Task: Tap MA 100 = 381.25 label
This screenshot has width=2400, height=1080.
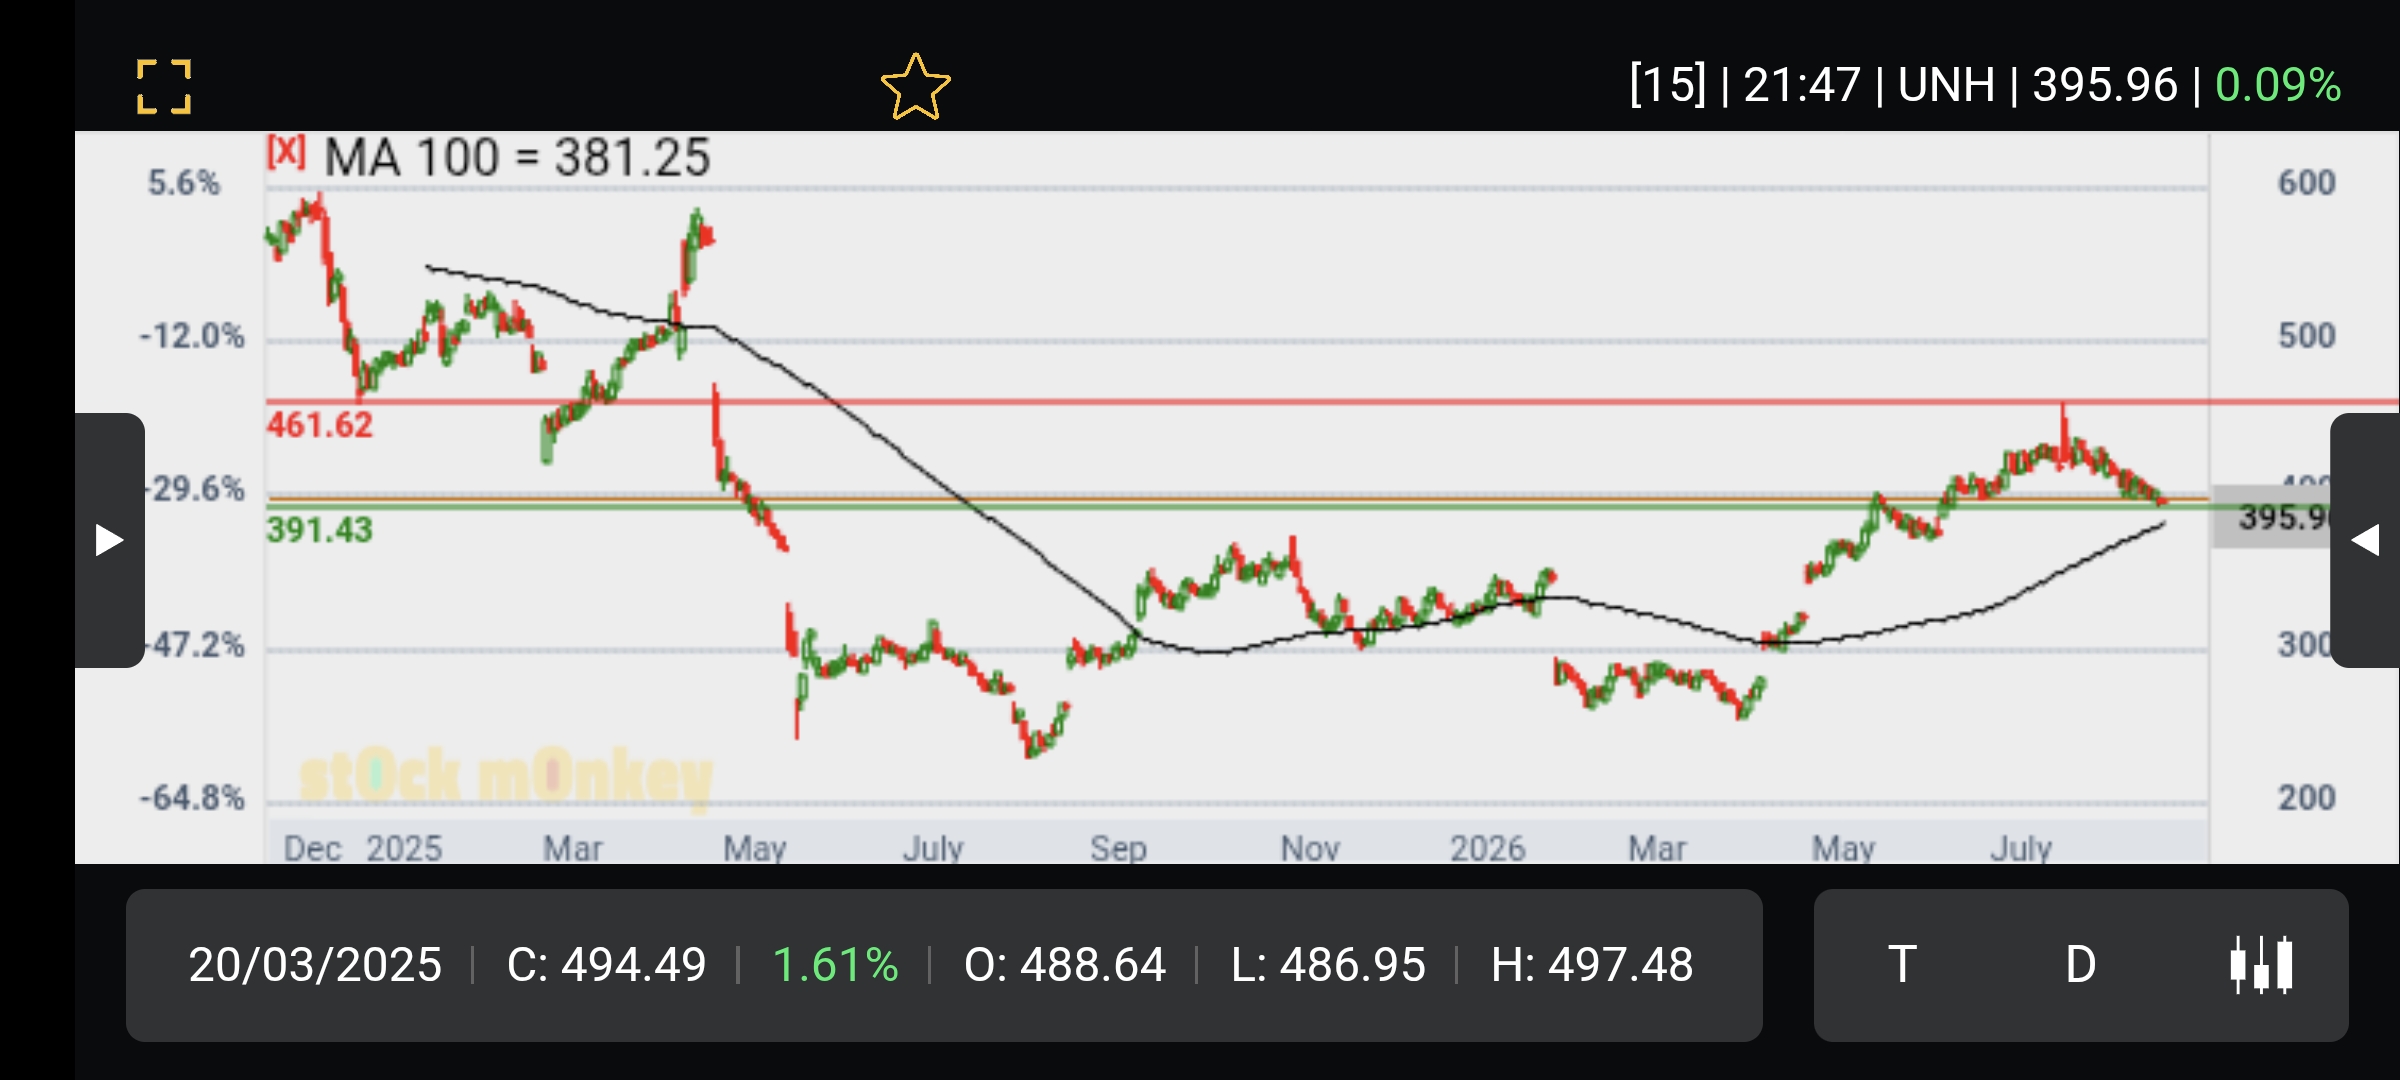Action: pyautogui.click(x=517, y=157)
